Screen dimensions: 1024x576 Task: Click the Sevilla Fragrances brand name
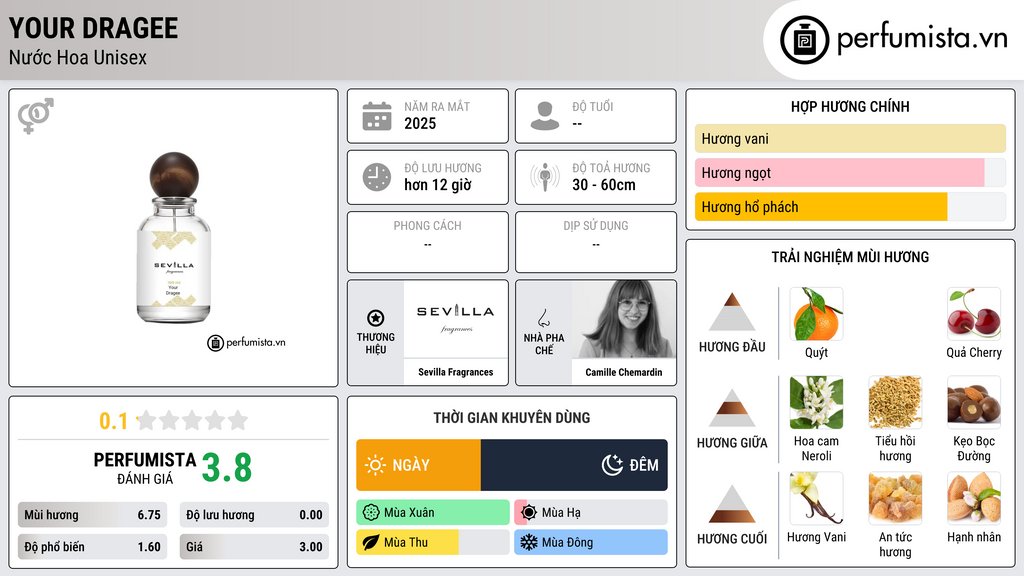(x=455, y=372)
